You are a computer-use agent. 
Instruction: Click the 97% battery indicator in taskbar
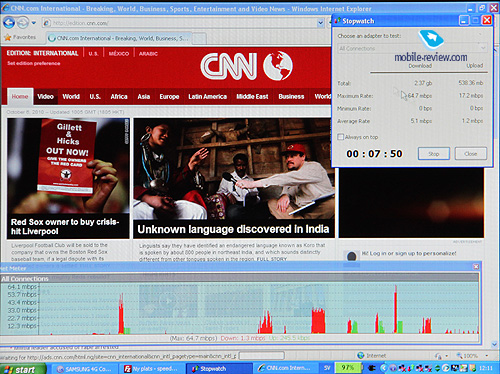click(348, 367)
